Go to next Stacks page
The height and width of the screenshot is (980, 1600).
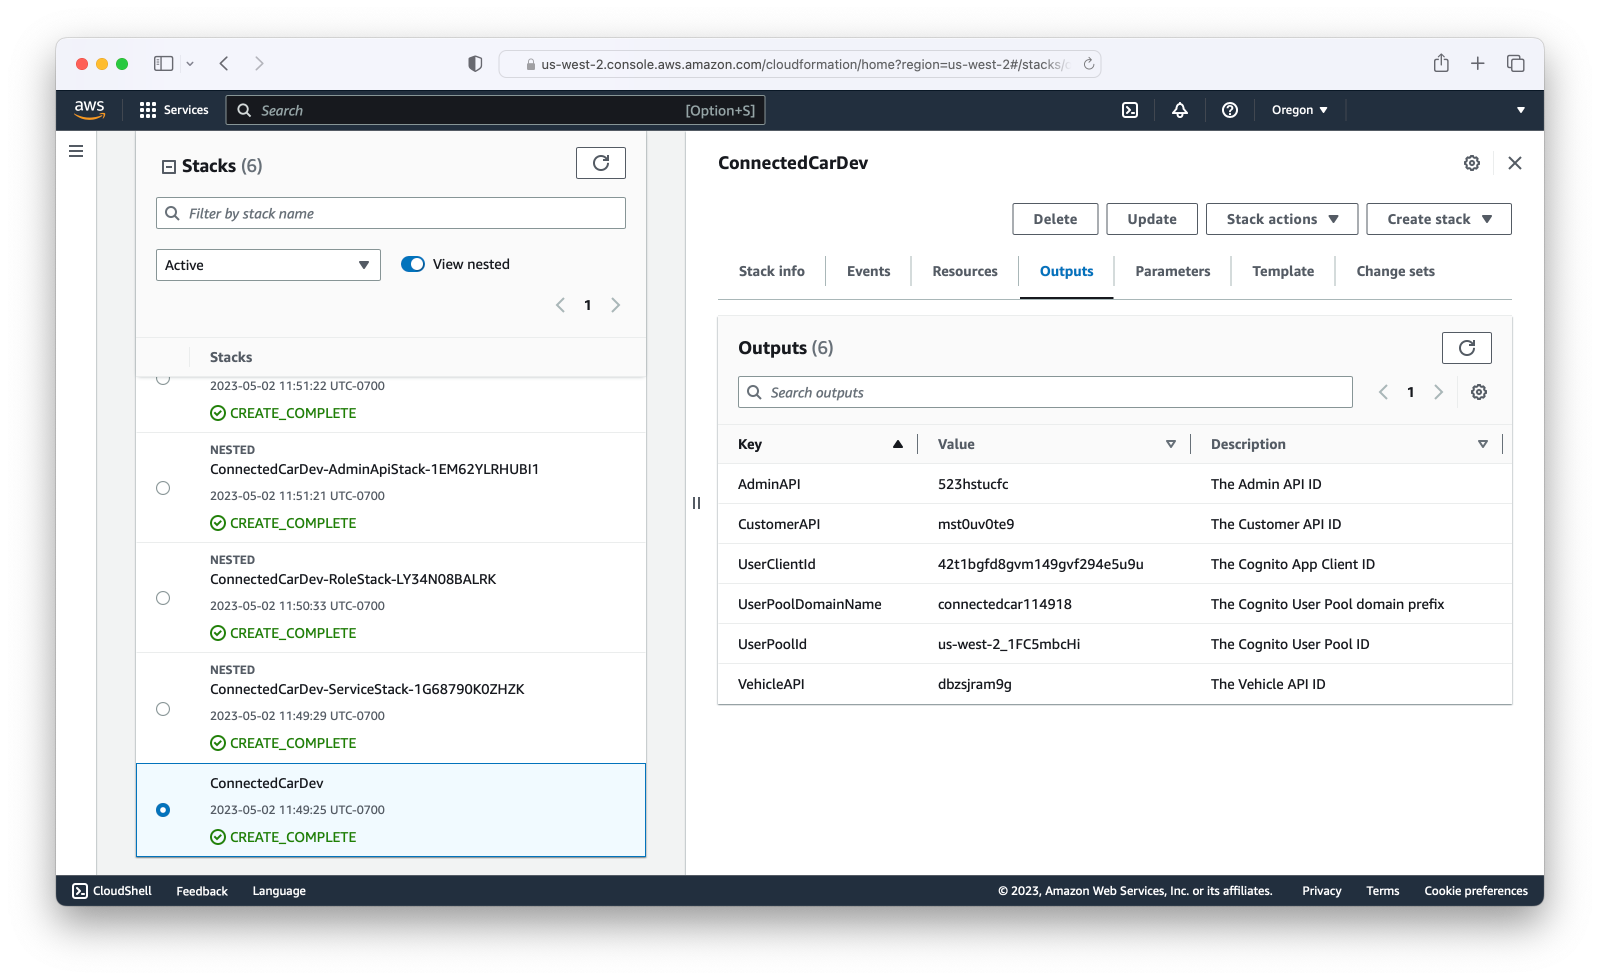(x=616, y=305)
